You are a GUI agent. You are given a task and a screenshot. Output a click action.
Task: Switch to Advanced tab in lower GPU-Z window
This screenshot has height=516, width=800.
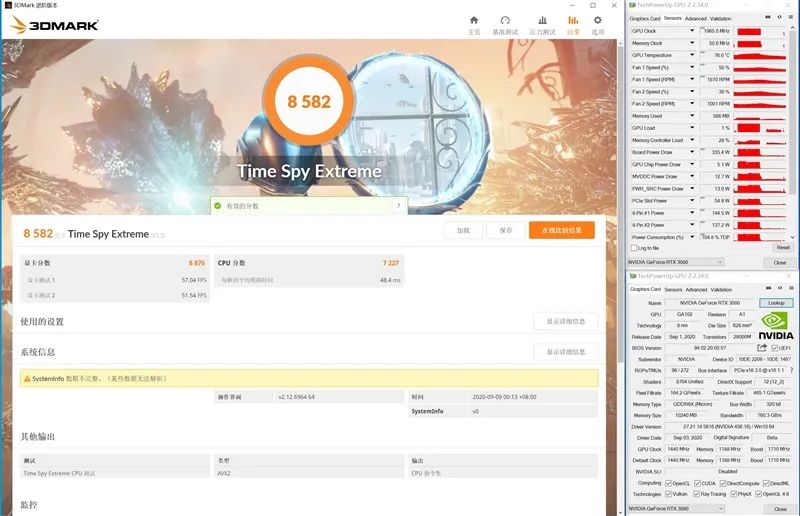696,289
